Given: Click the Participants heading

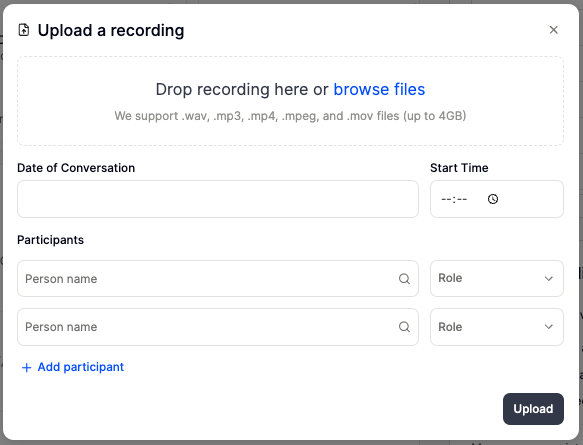Looking at the screenshot, I should coord(51,240).
